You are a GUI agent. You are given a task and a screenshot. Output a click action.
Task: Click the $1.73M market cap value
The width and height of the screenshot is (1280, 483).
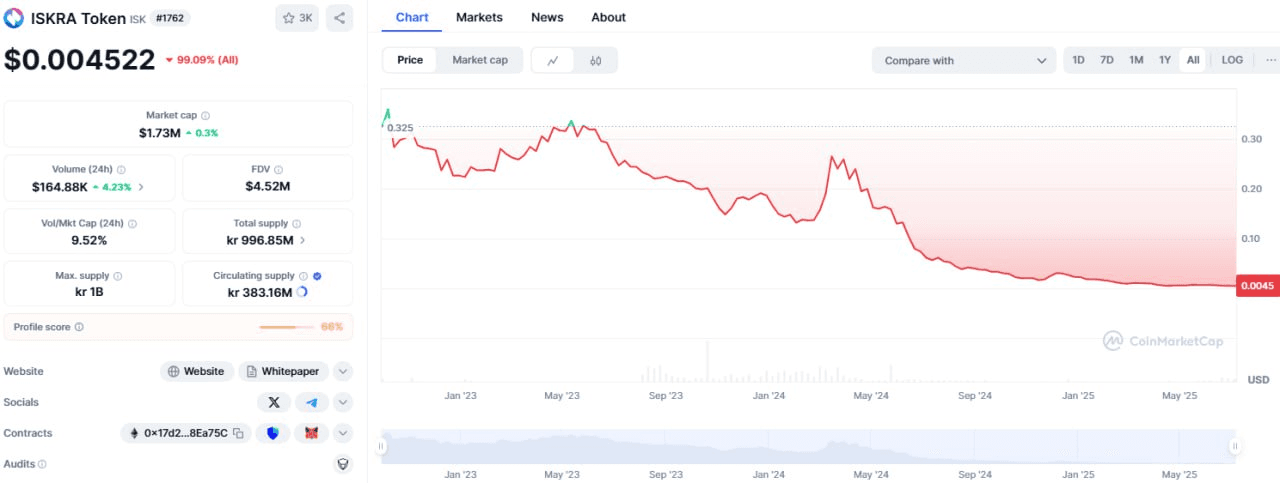159,132
